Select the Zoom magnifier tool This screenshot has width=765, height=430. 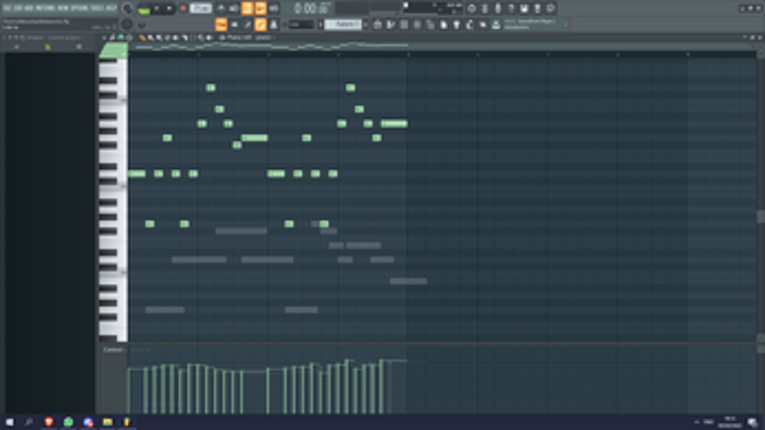[x=201, y=37]
